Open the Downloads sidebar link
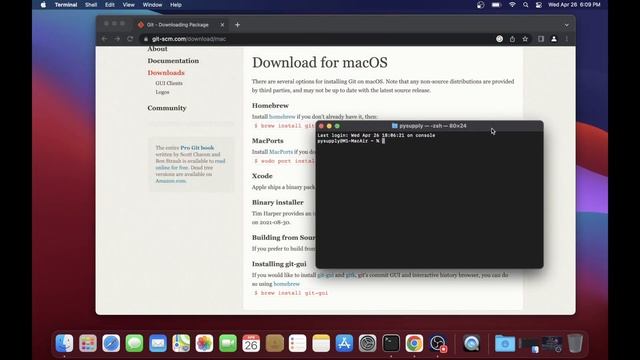Viewport: 640px width, 360px height. click(x=166, y=73)
